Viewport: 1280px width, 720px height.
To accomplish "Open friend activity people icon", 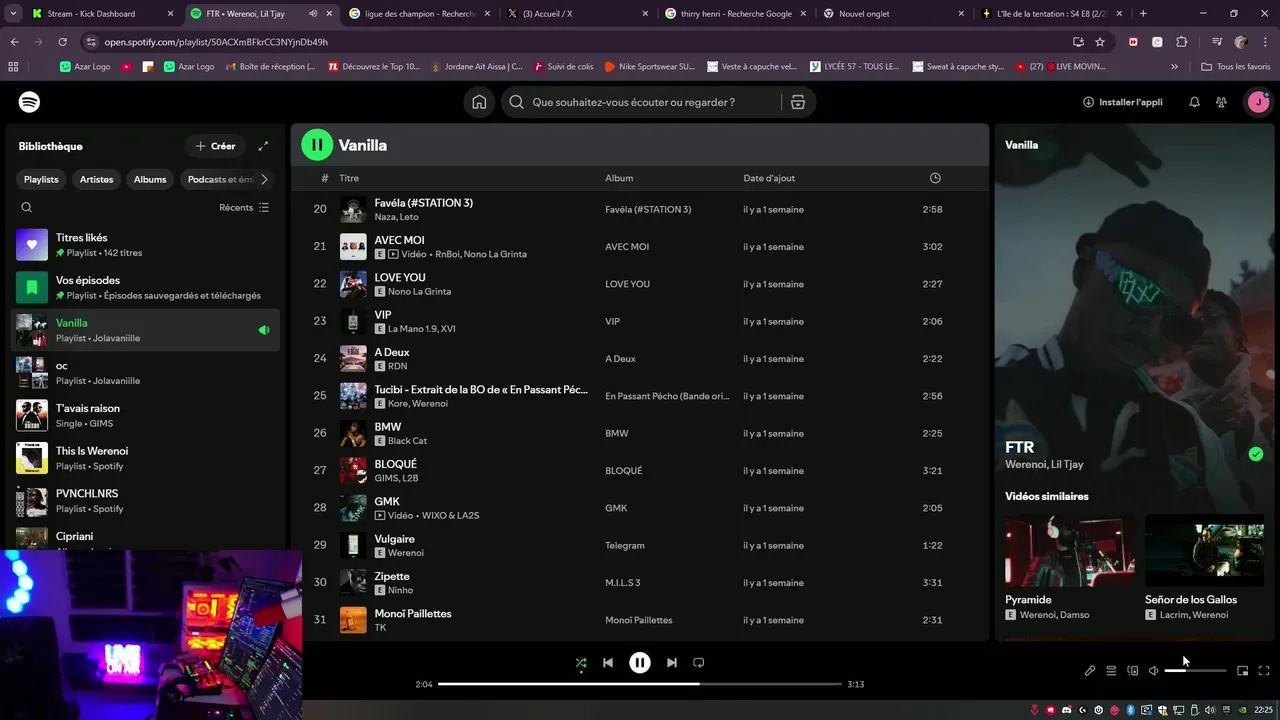I will 1221,102.
